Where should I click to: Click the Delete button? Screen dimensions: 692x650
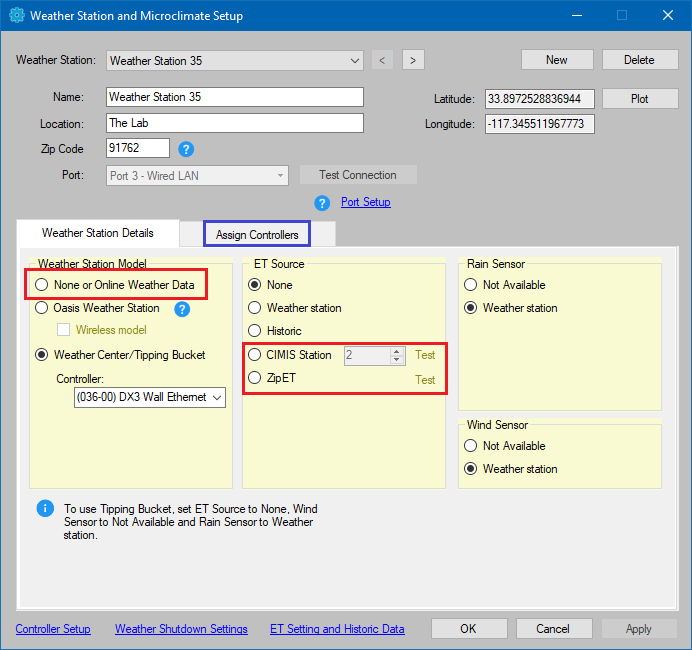pos(639,60)
